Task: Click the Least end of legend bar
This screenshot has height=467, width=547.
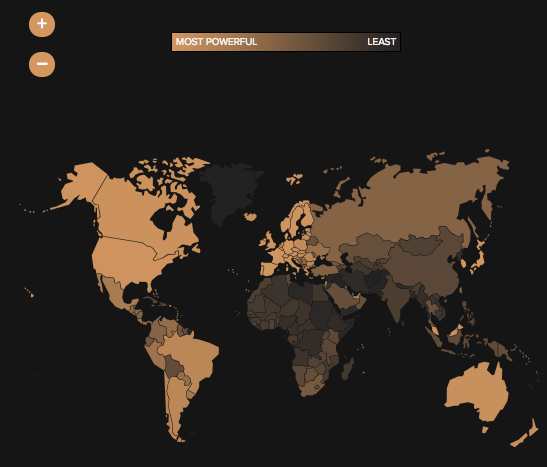Action: 381,42
